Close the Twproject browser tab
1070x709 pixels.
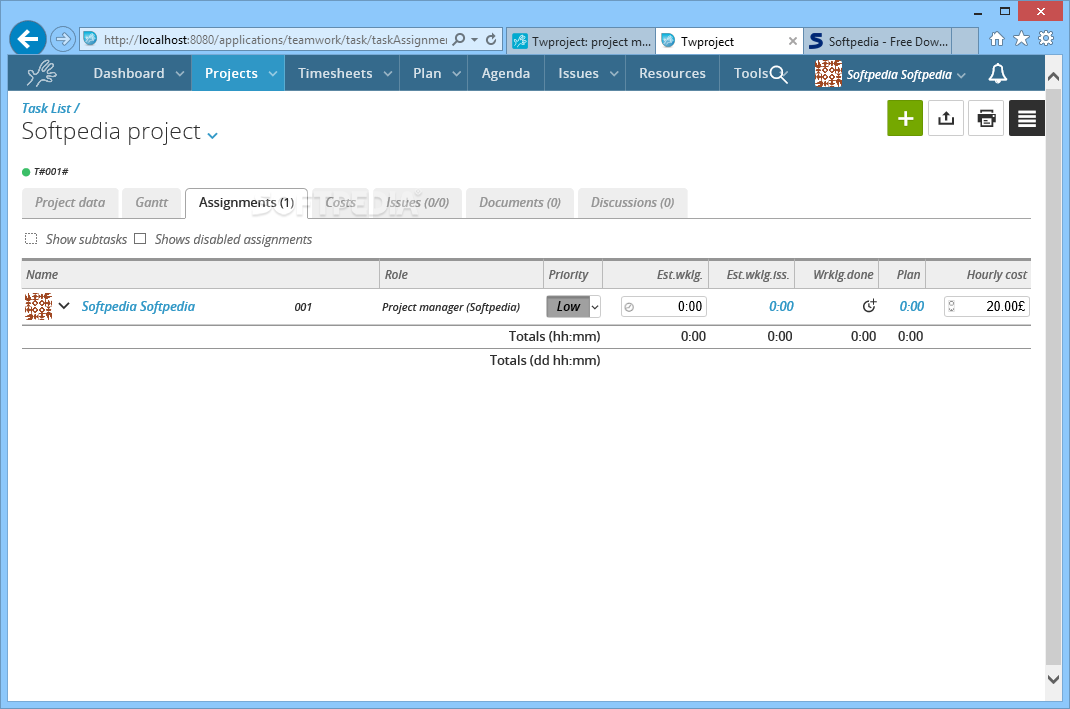792,41
